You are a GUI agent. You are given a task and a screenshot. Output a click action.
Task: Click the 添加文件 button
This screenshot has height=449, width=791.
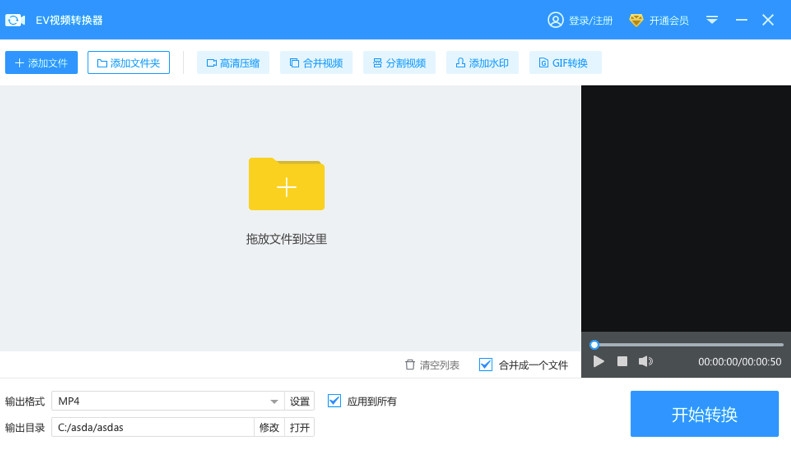coord(41,63)
